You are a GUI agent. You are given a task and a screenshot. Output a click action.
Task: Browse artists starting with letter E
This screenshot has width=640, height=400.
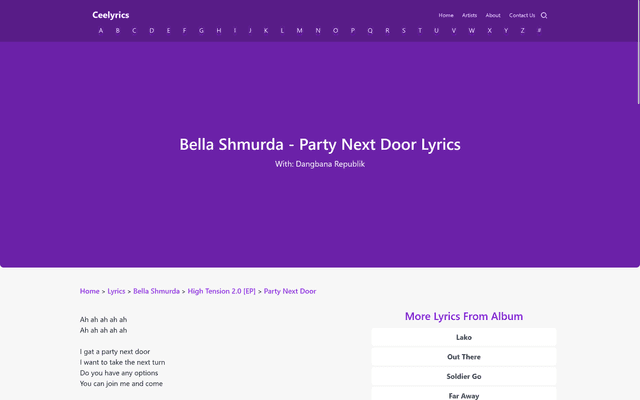pyautogui.click(x=168, y=31)
